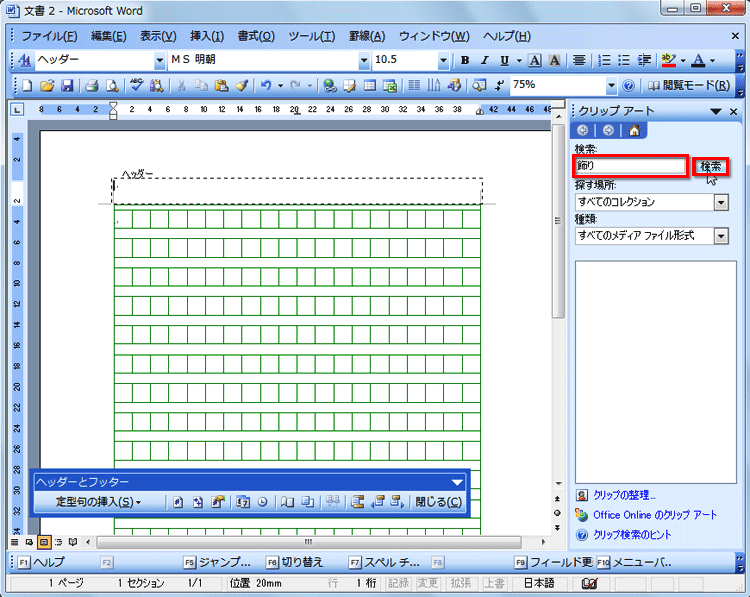
Task: Open Tables and Borders pencil icon
Action: coord(350,86)
